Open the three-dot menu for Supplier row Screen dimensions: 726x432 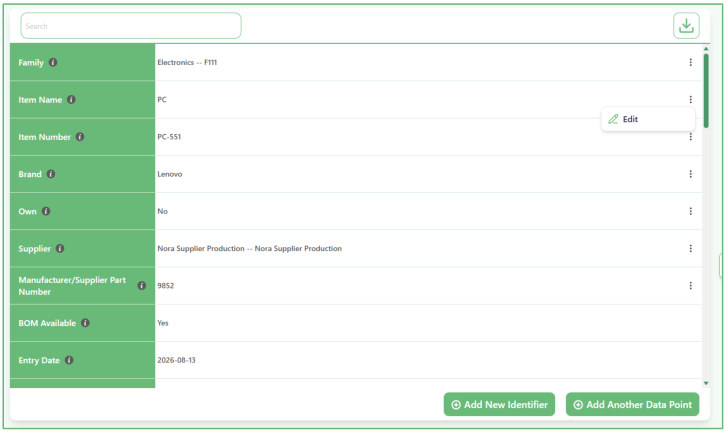[x=690, y=248]
